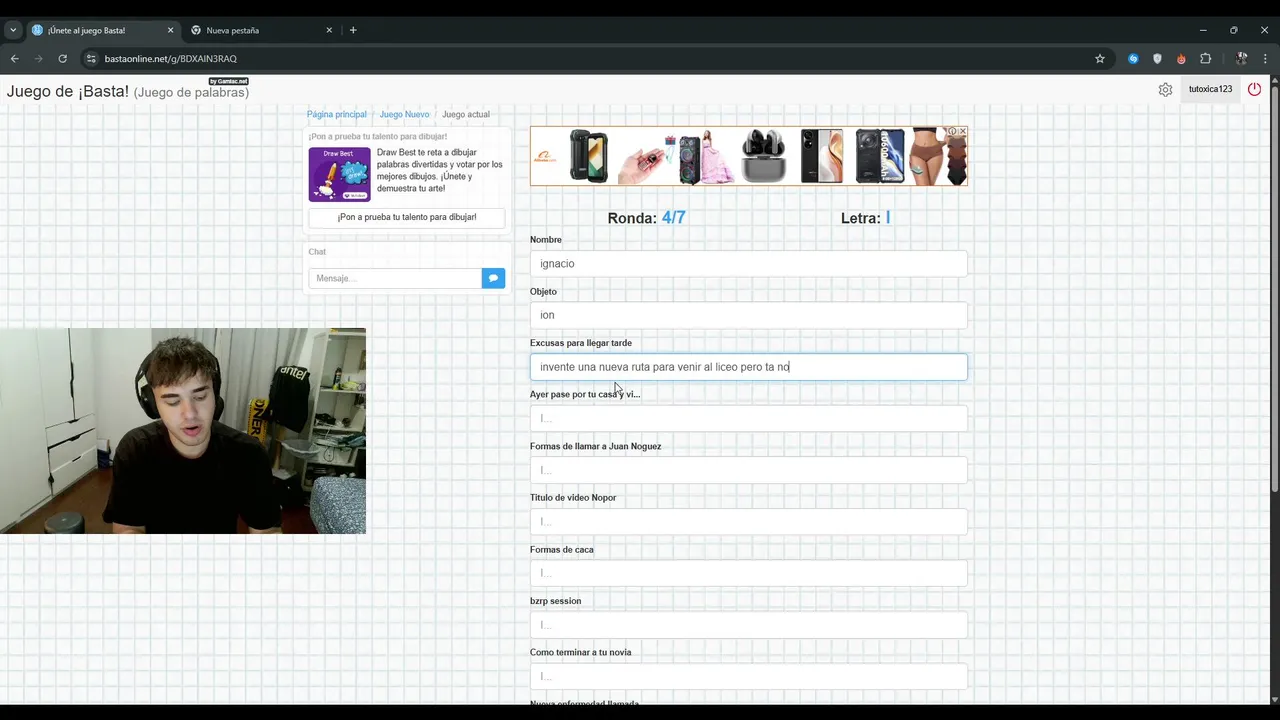
Task: Close the 'Nueva pestaña' tab
Action: tap(329, 30)
